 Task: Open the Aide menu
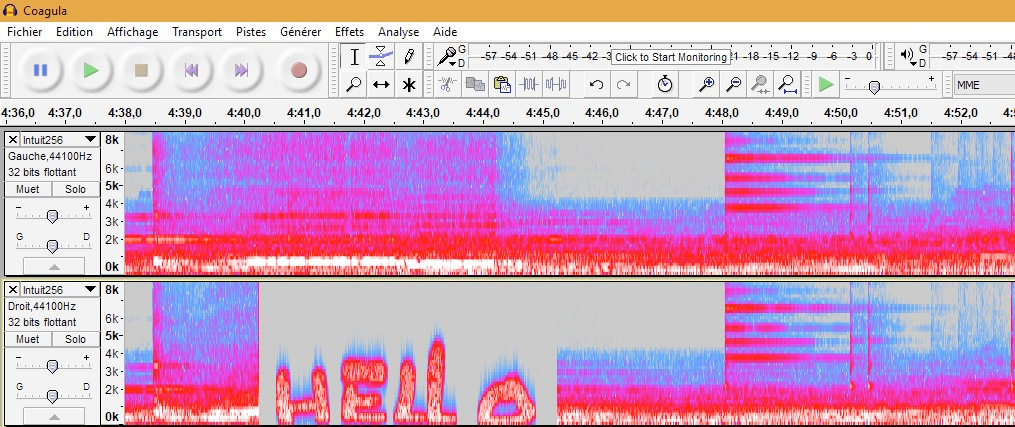pos(445,32)
